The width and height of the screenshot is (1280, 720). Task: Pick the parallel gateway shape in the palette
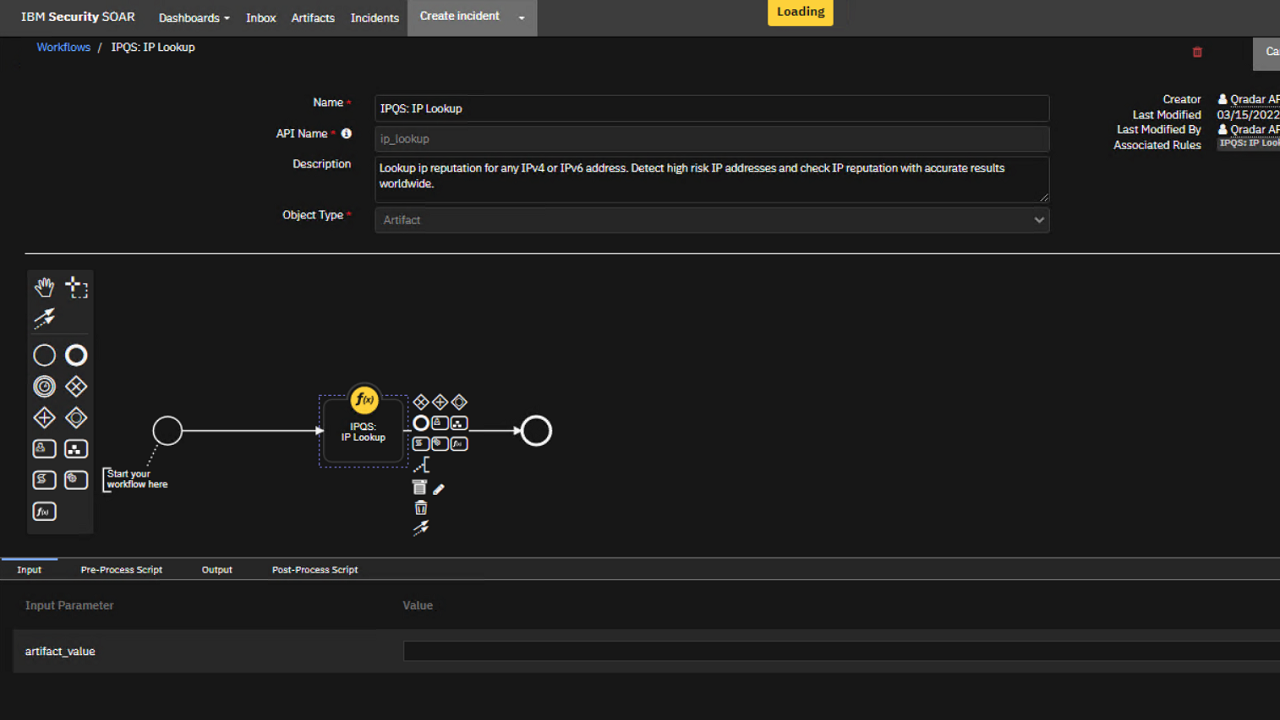(44, 418)
